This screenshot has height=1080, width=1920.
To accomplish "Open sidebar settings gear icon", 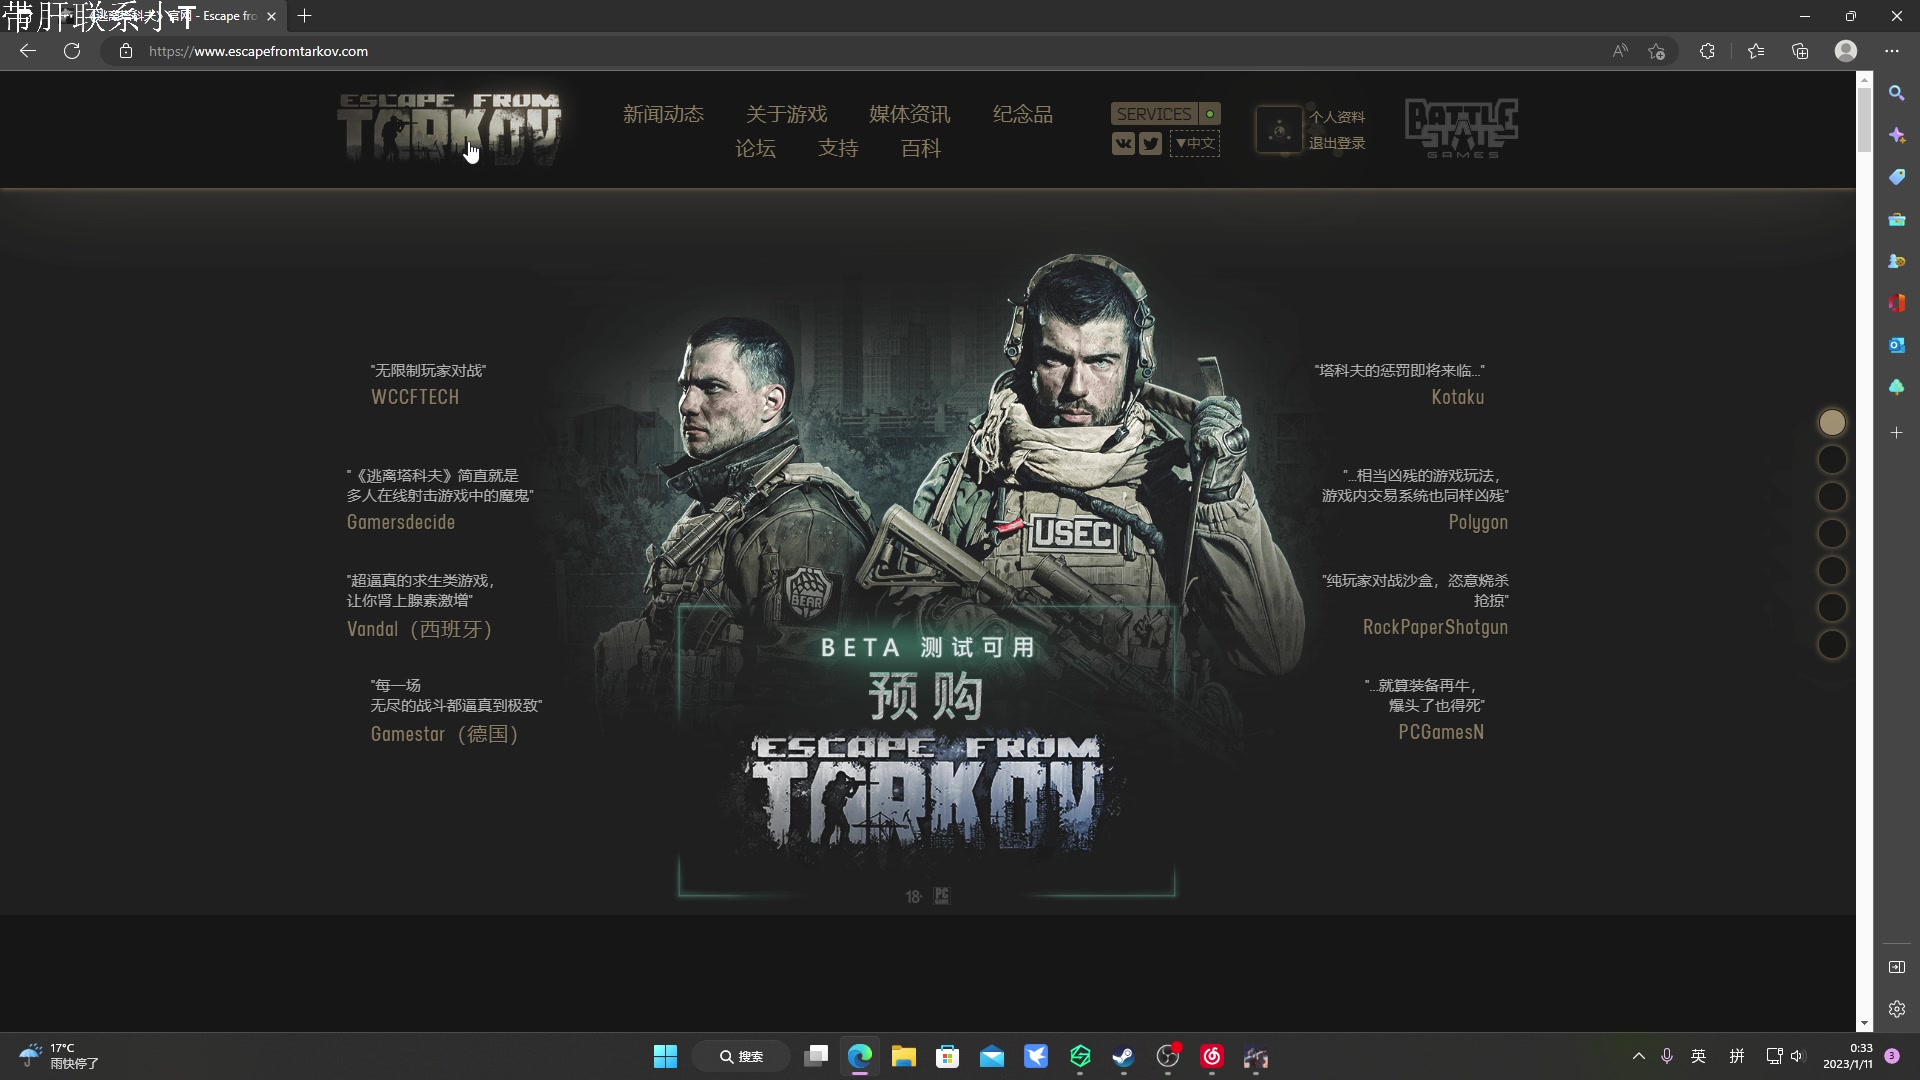I will coord(1897,1009).
